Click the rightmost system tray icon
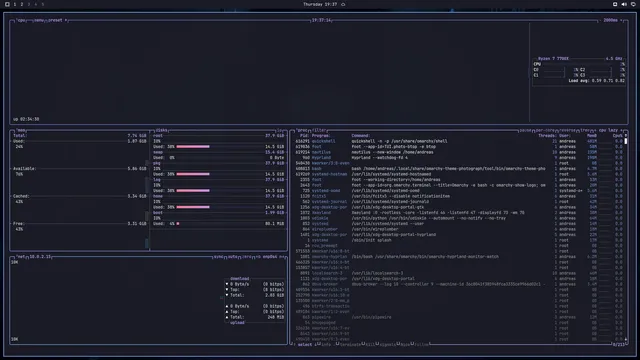This screenshot has height=360, width=640. [633, 4]
